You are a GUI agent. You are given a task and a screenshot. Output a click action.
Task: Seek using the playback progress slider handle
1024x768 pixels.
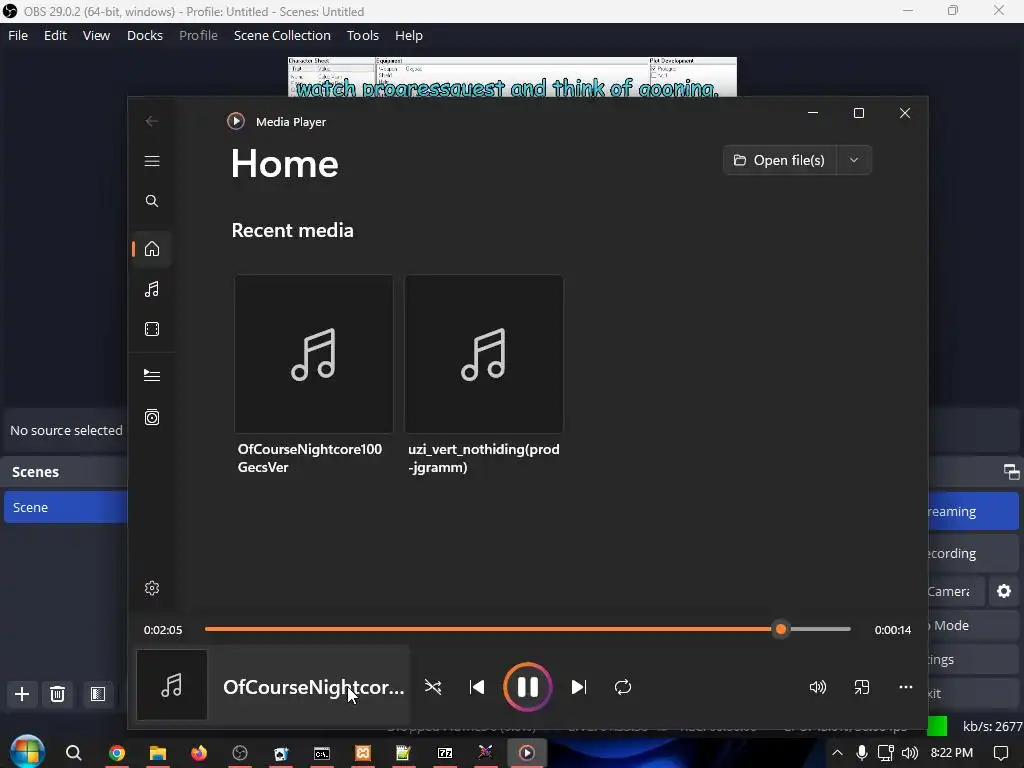pyautogui.click(x=781, y=630)
